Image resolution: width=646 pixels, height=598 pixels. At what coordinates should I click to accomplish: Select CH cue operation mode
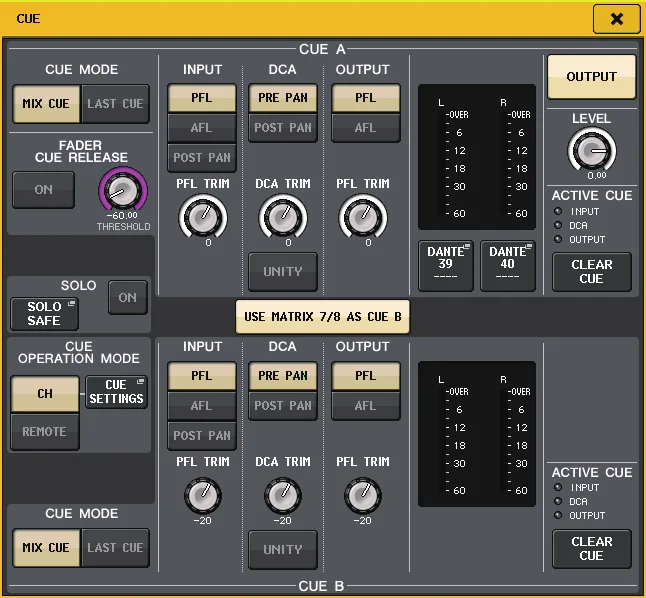coord(45,394)
